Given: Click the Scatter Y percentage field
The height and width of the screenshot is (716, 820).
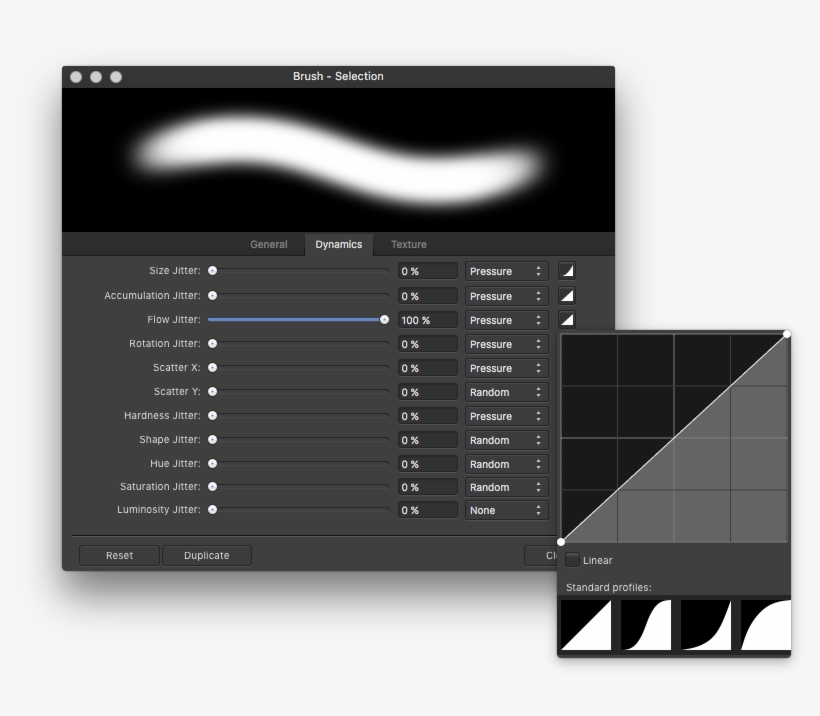Looking at the screenshot, I should click(x=427, y=392).
